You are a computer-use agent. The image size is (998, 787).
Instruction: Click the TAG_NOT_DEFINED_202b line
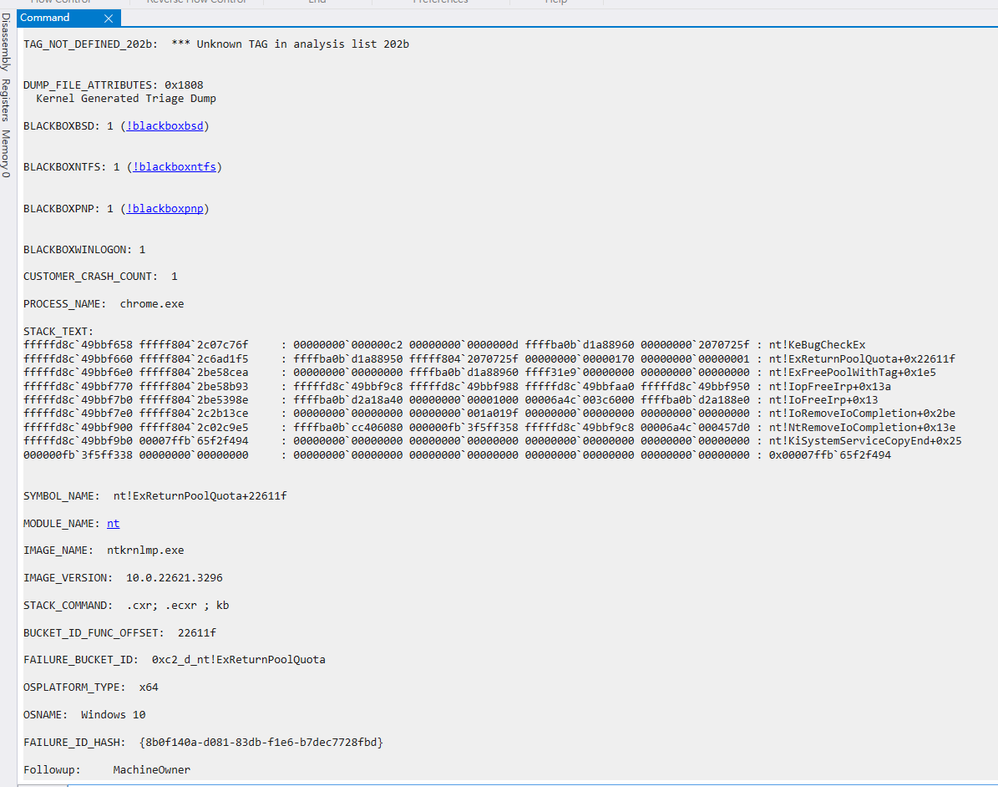[216, 44]
